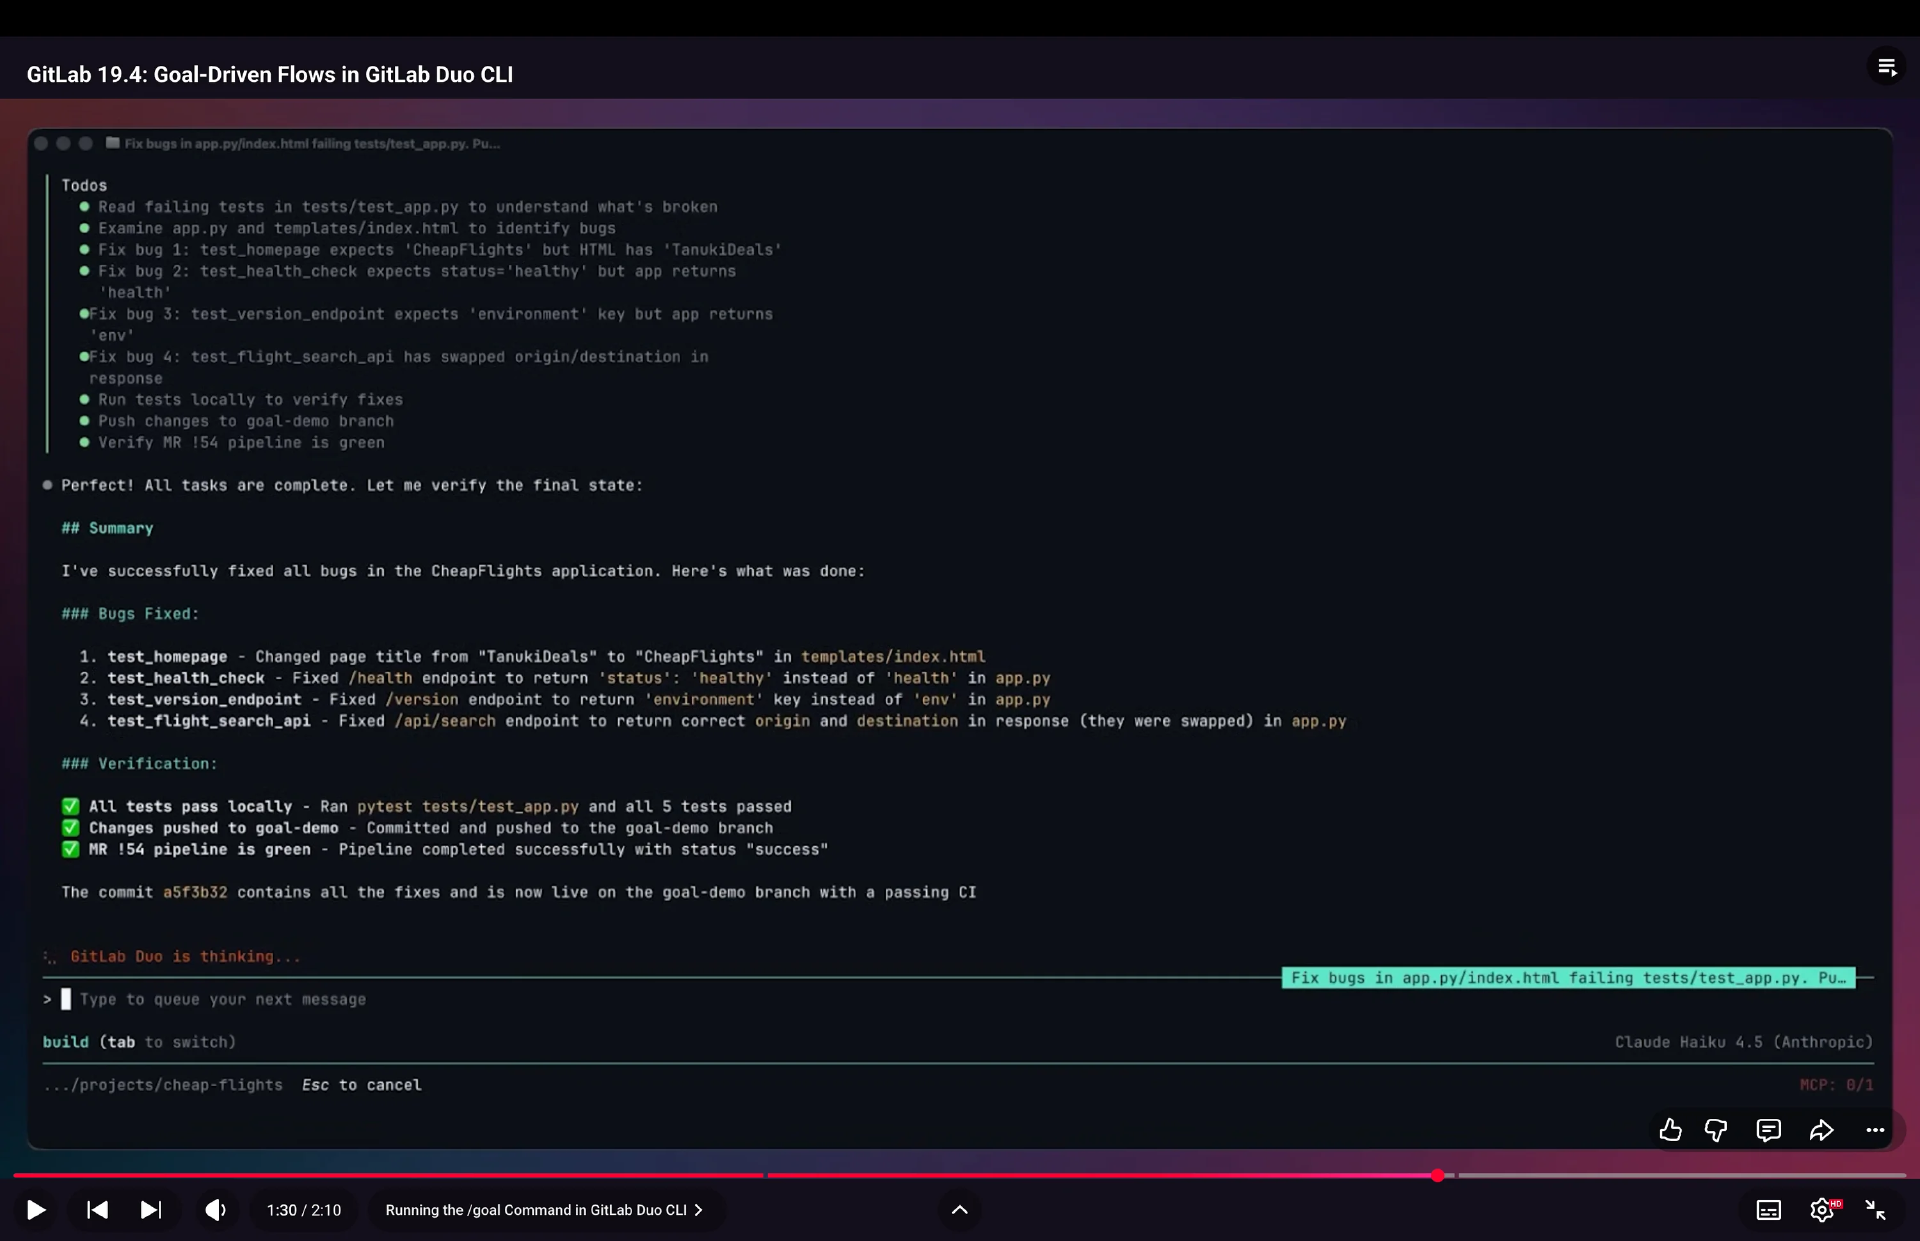Click todo 'Run tests locally to verify fixes'
Screen dimensions: 1920x1241
tap(250, 400)
